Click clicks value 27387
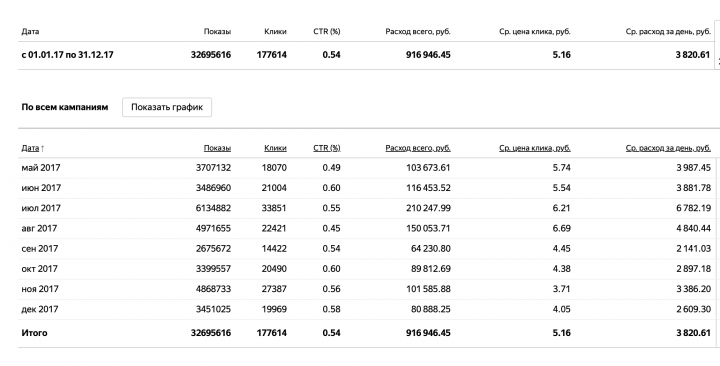720x366 pixels. click(274, 289)
